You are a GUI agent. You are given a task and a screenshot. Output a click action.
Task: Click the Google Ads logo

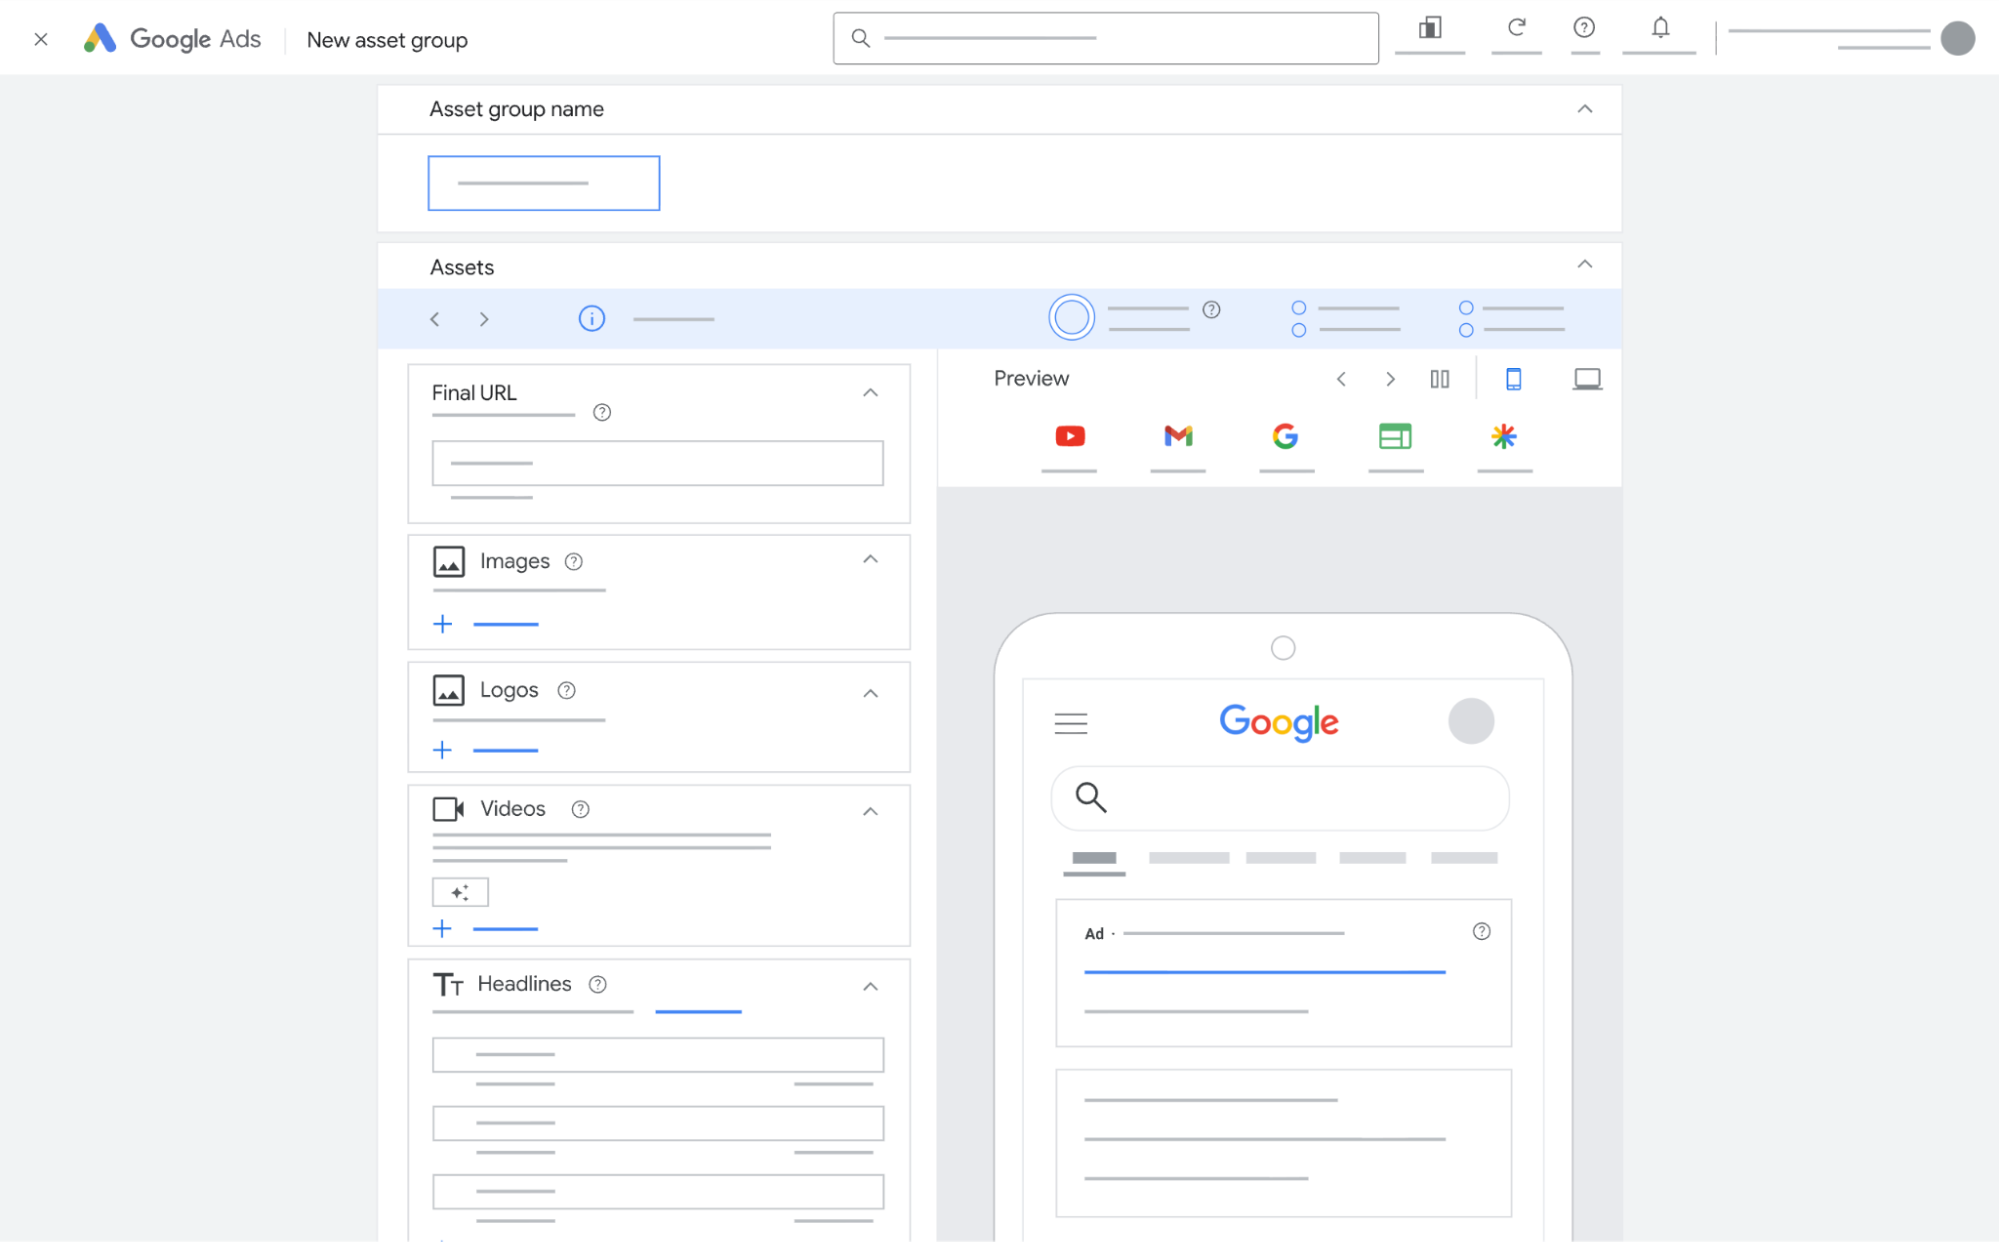pos(172,39)
